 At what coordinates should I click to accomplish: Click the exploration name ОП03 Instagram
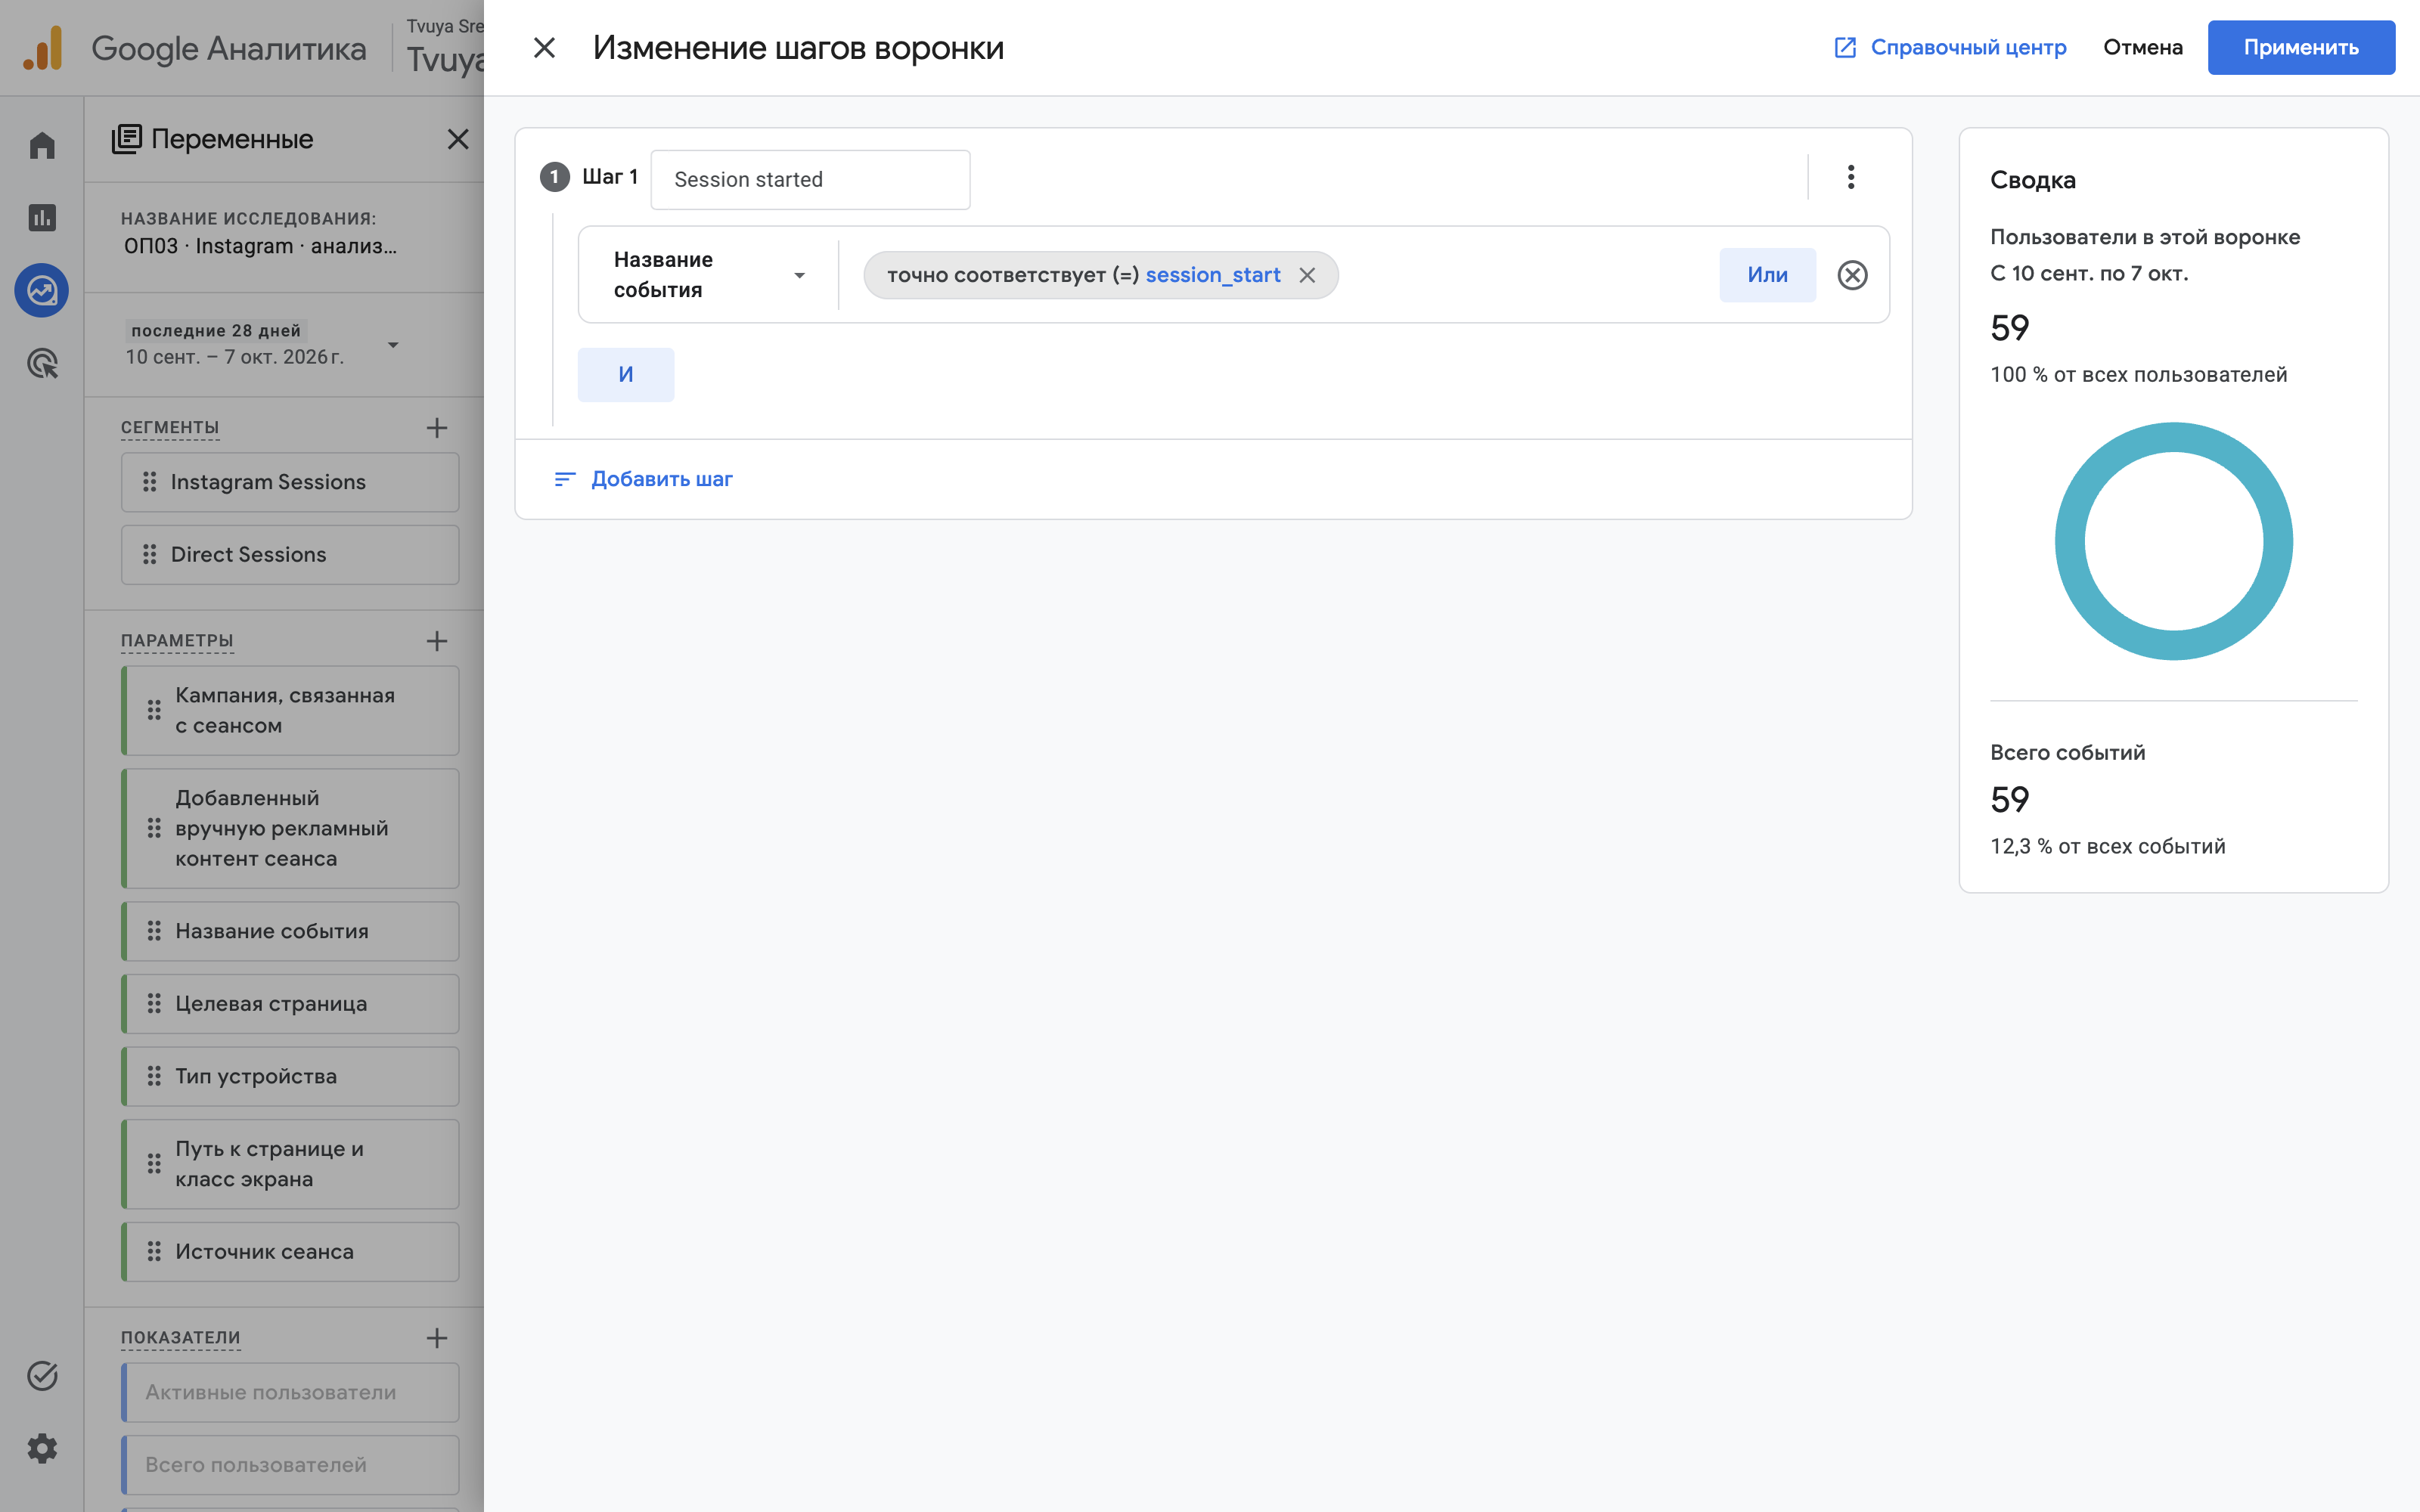pos(260,246)
